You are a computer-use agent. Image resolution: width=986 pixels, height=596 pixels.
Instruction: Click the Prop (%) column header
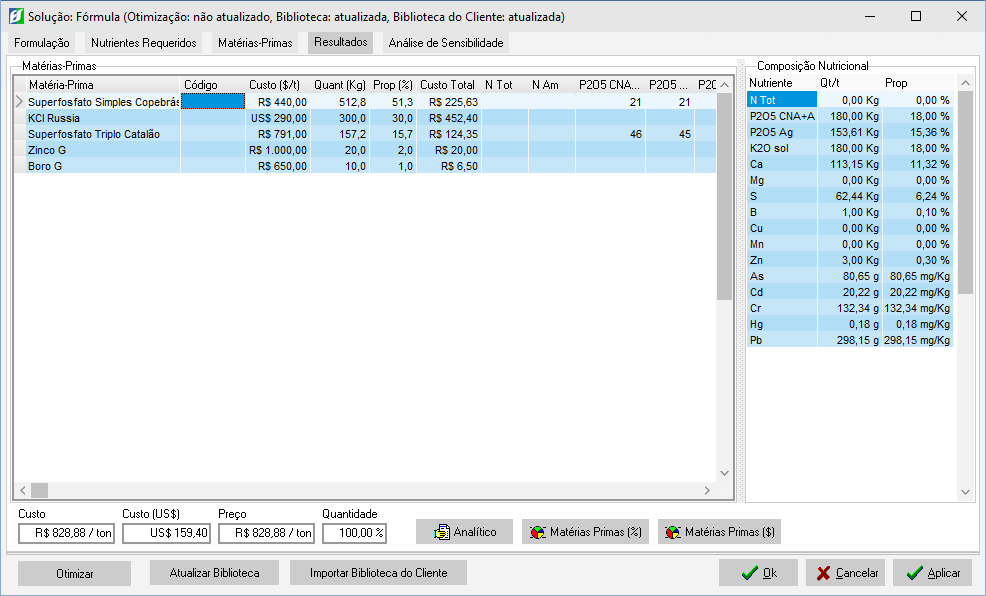(393, 85)
